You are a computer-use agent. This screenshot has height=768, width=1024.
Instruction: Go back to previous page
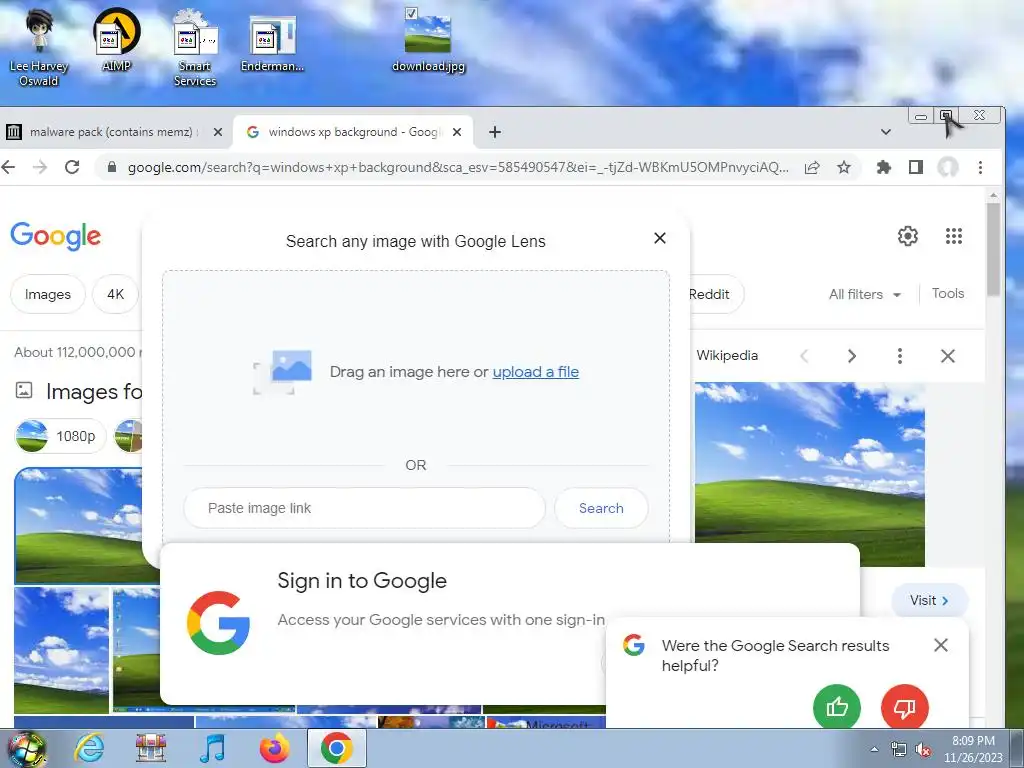coord(8,167)
